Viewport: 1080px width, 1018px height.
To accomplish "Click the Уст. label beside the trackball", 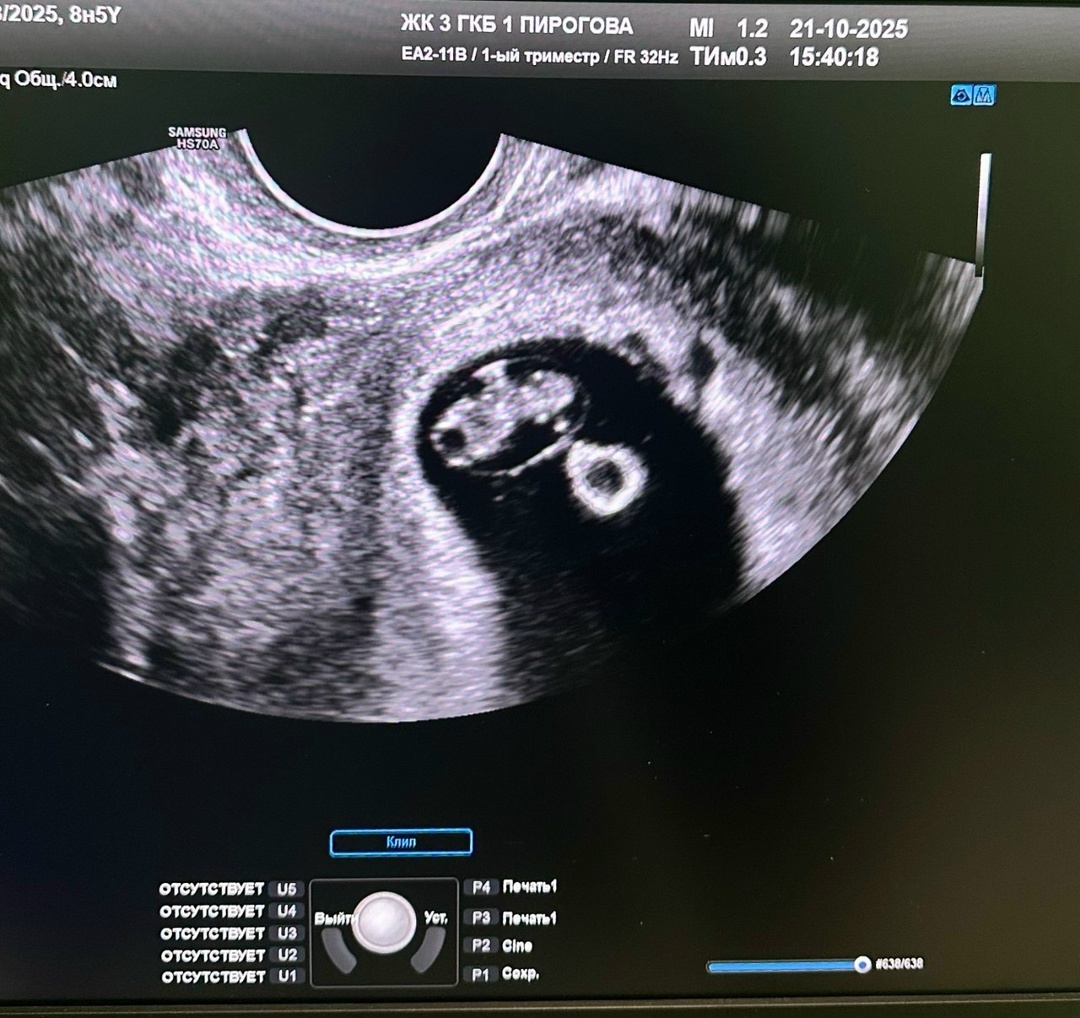I will click(436, 917).
